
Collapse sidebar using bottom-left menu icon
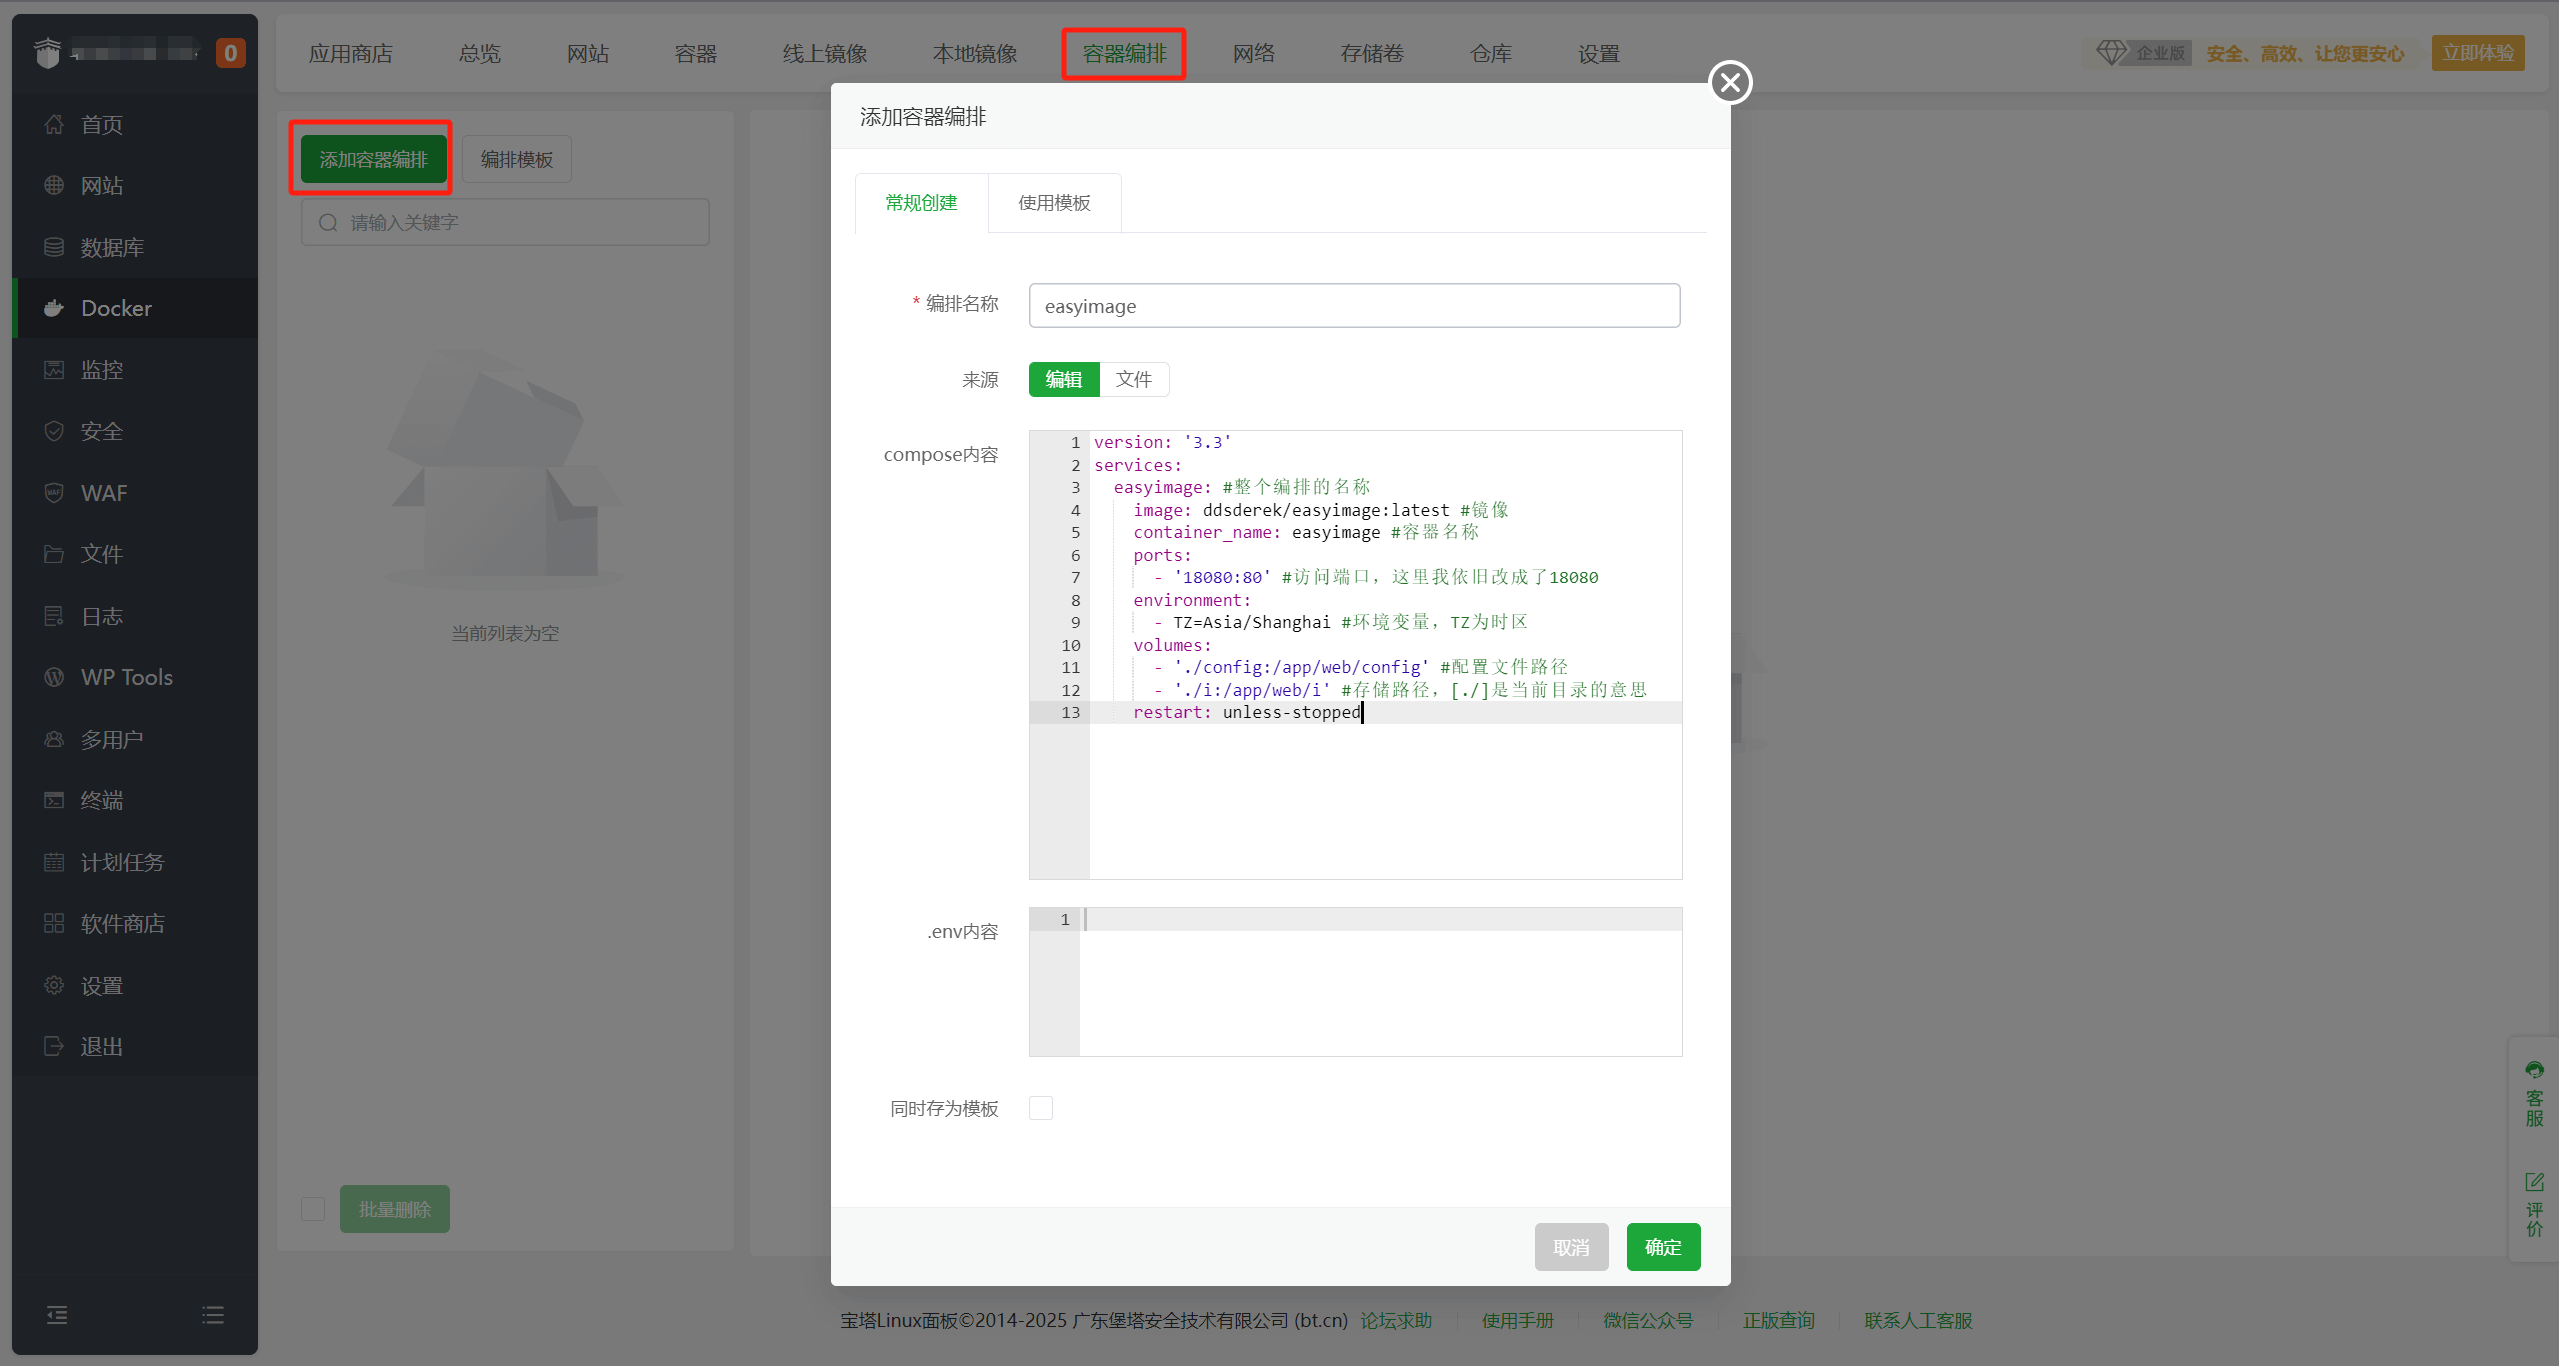(57, 1315)
